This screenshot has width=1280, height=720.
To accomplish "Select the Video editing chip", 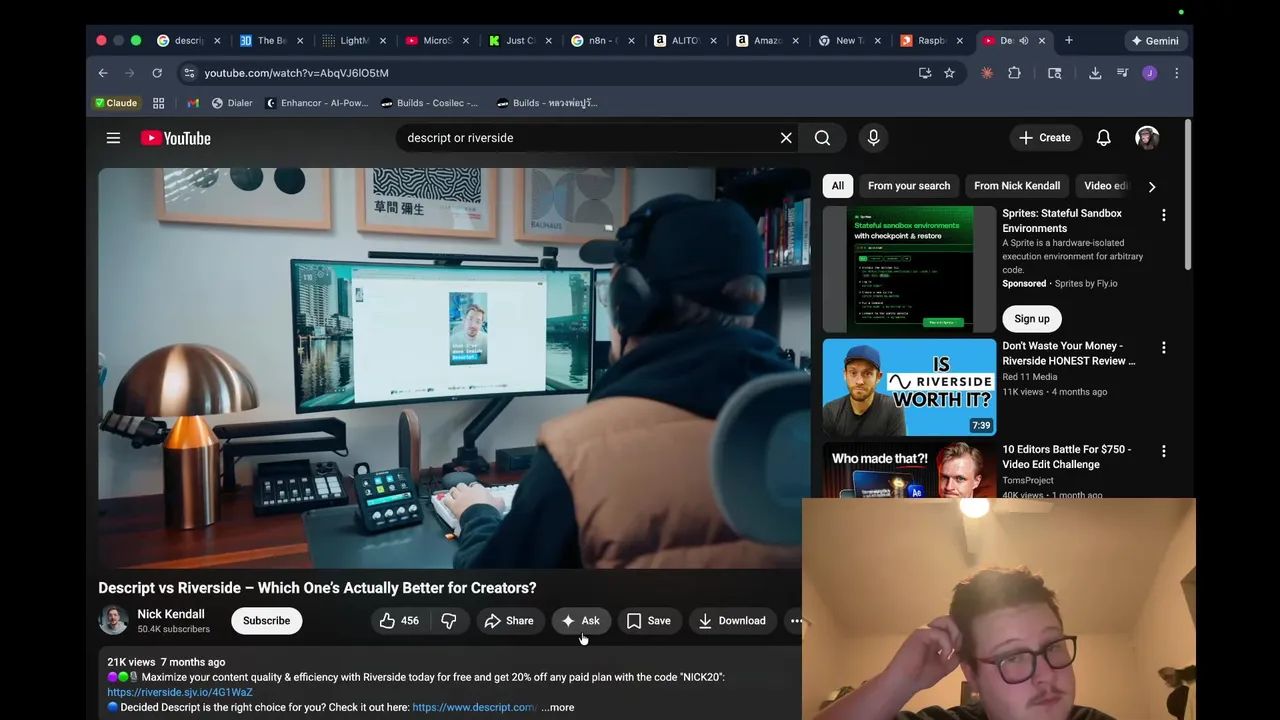I will pos(1105,186).
